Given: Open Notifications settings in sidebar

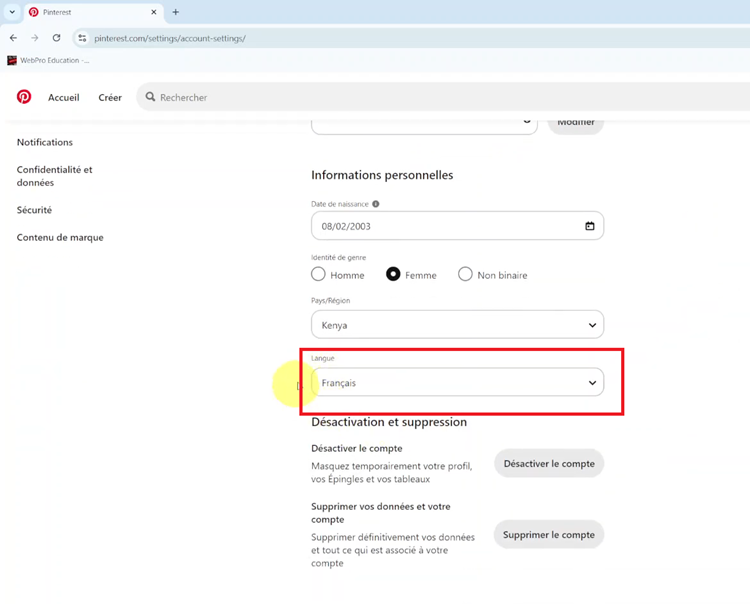Looking at the screenshot, I should [45, 142].
